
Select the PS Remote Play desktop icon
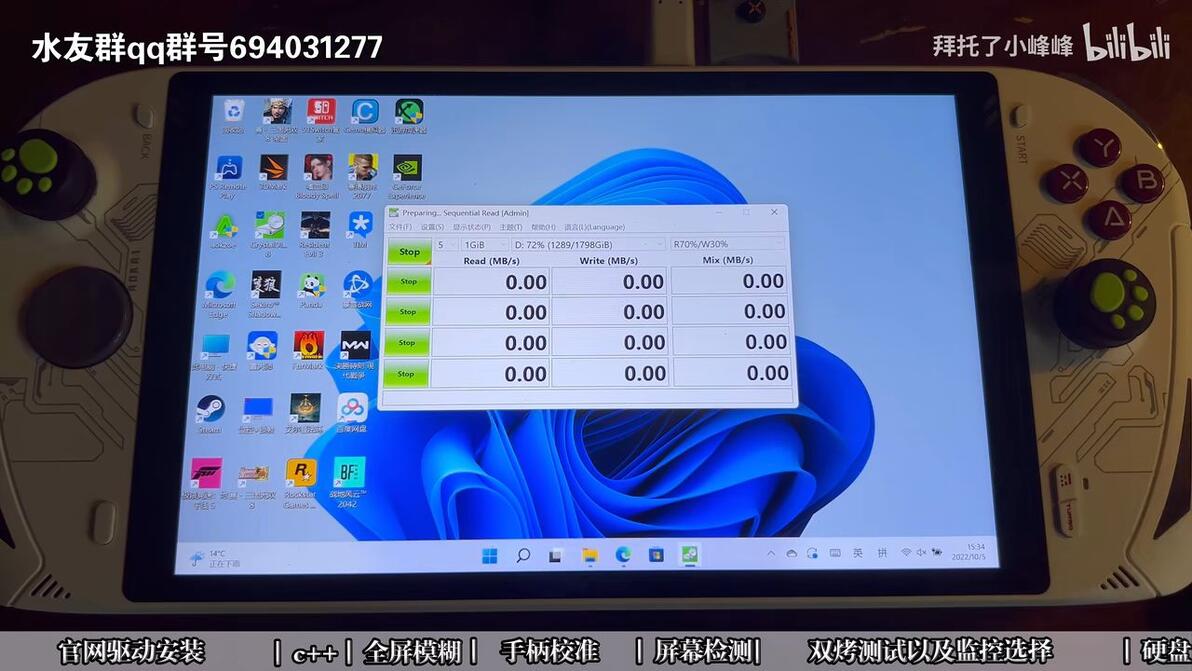pyautogui.click(x=228, y=177)
